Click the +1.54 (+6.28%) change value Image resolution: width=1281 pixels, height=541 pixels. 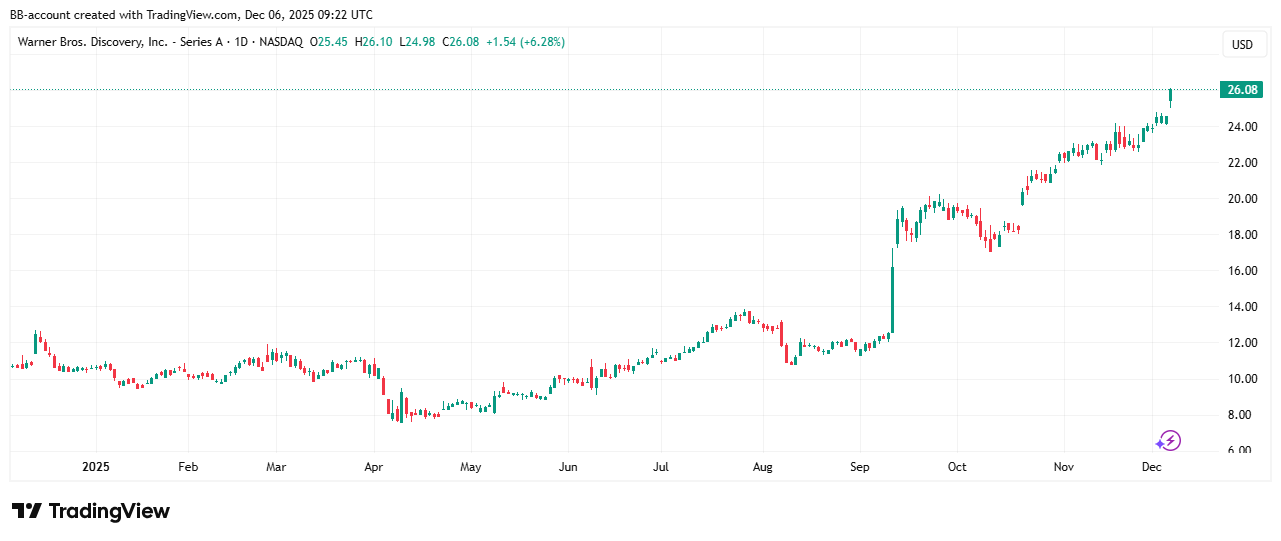tap(525, 42)
